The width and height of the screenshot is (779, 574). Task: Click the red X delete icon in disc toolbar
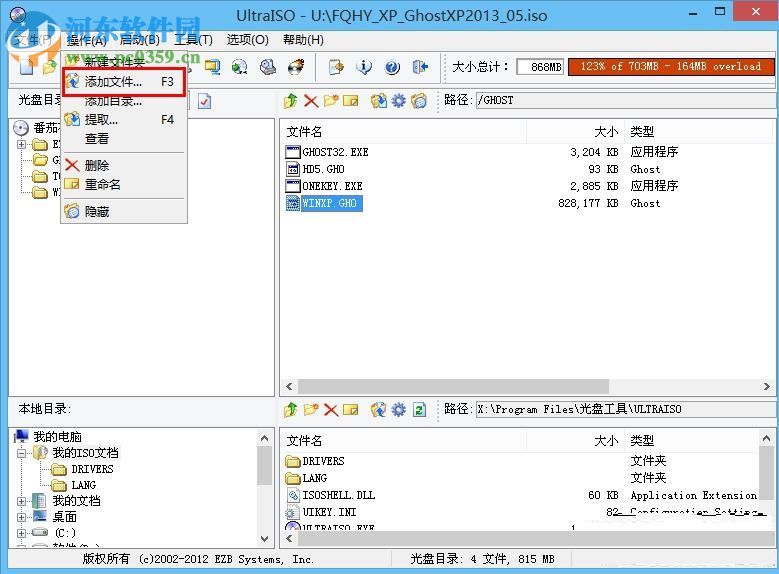coord(311,101)
